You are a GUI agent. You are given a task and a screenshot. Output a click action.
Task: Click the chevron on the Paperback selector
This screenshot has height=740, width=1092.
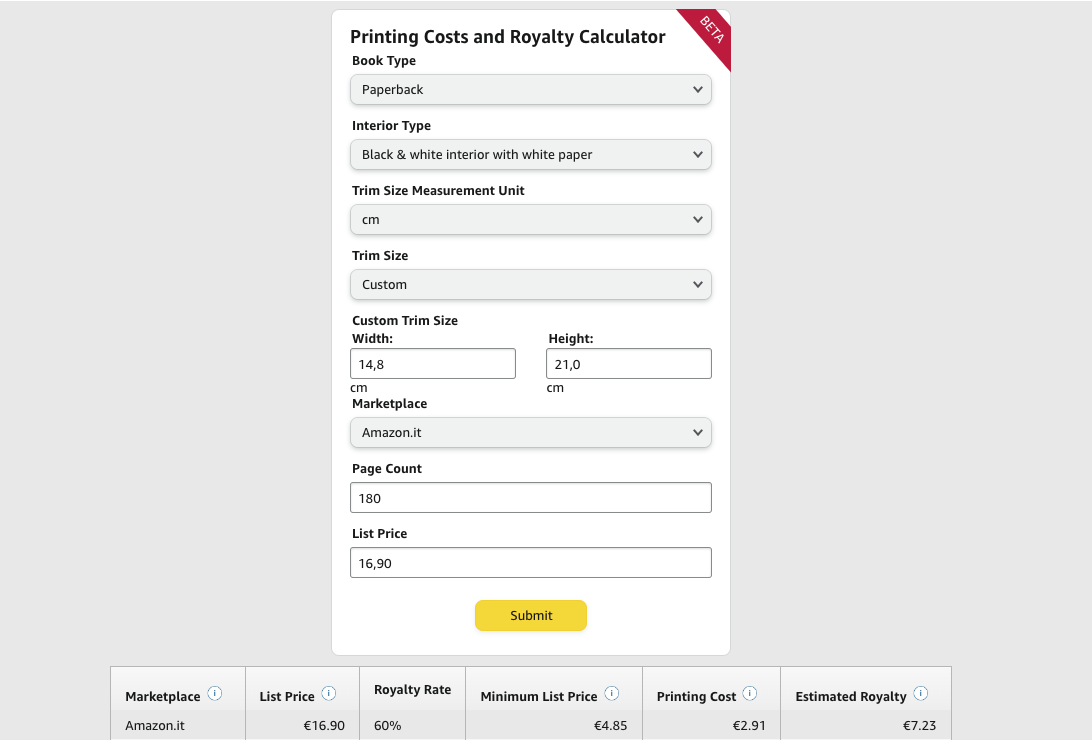click(x=698, y=89)
